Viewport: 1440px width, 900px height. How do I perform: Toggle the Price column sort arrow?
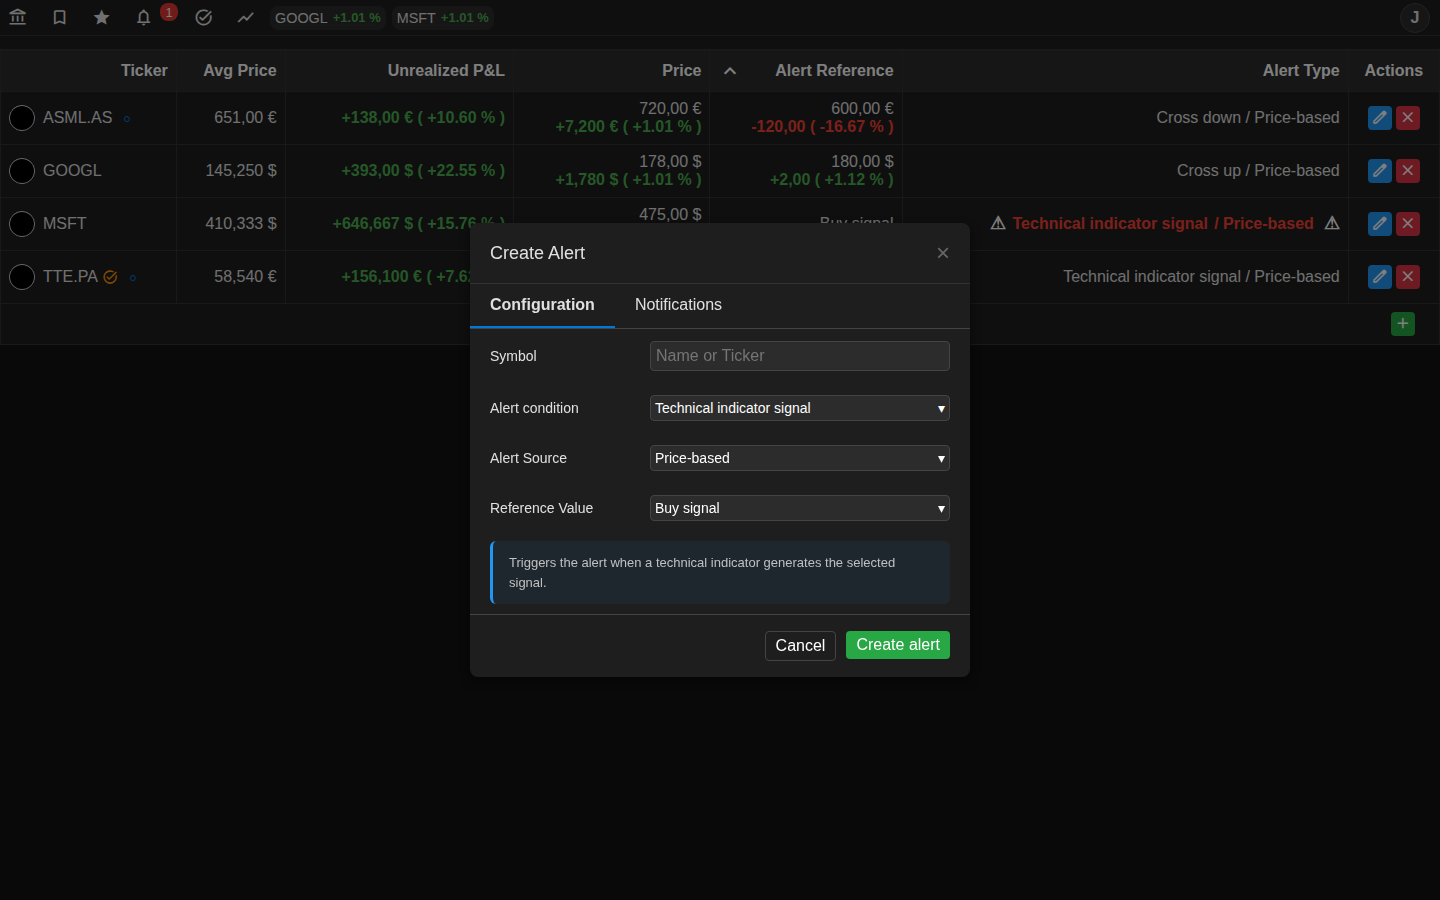(730, 71)
